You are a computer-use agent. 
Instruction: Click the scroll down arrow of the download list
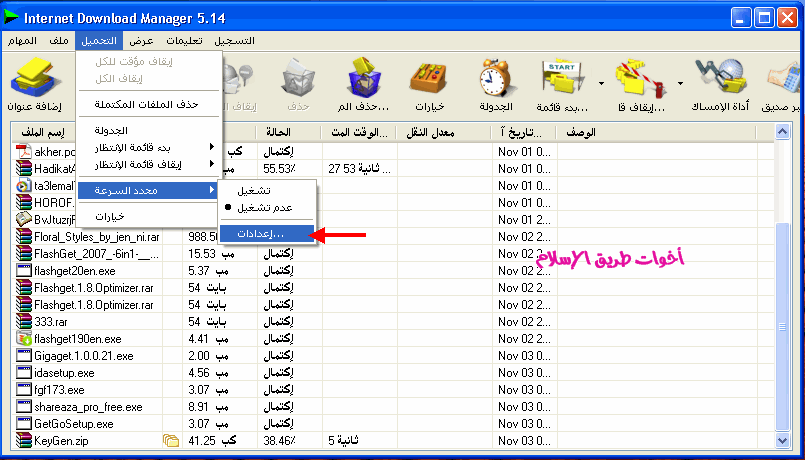[782, 440]
